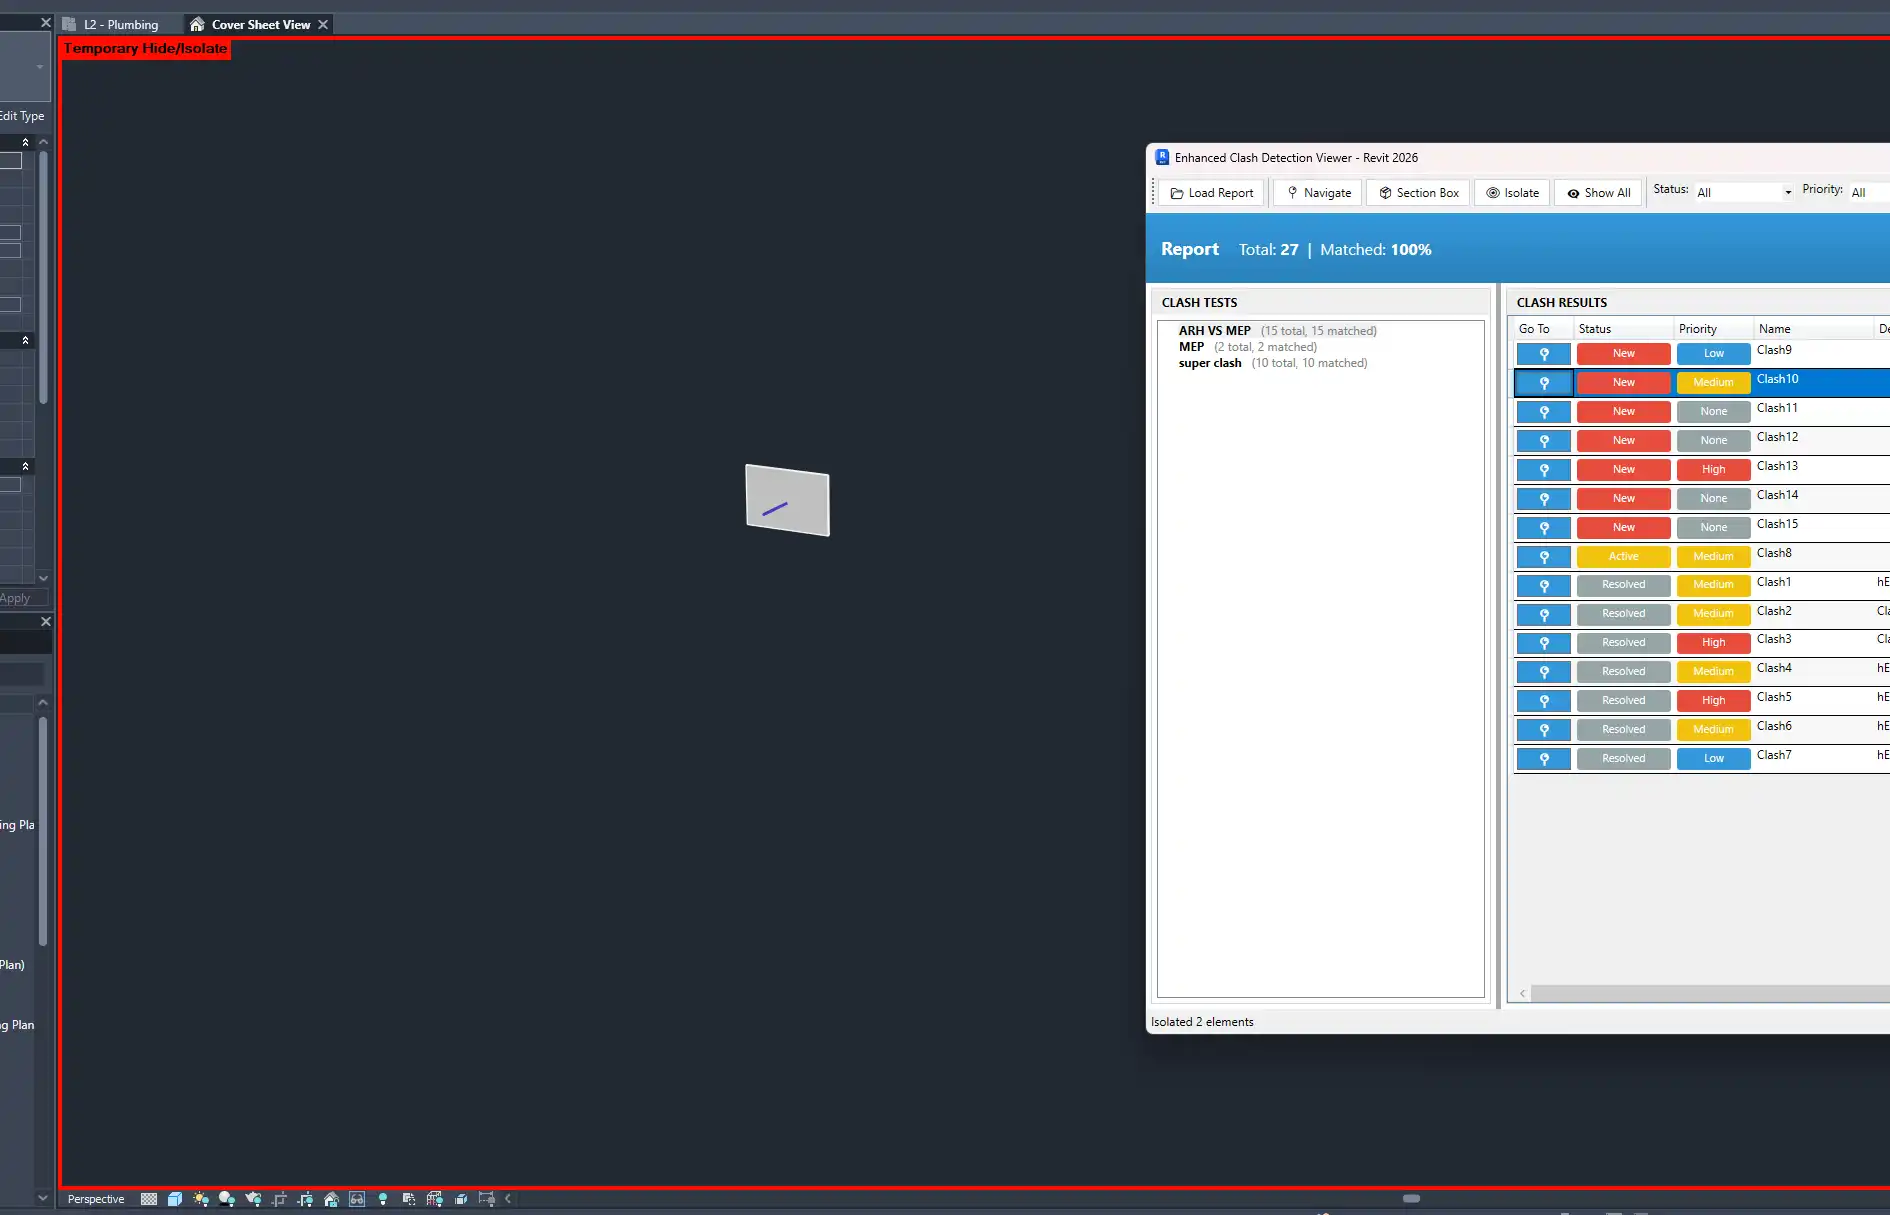
Task: Click the Temporary Hide/Isolate glasses icon
Action: point(357,1199)
